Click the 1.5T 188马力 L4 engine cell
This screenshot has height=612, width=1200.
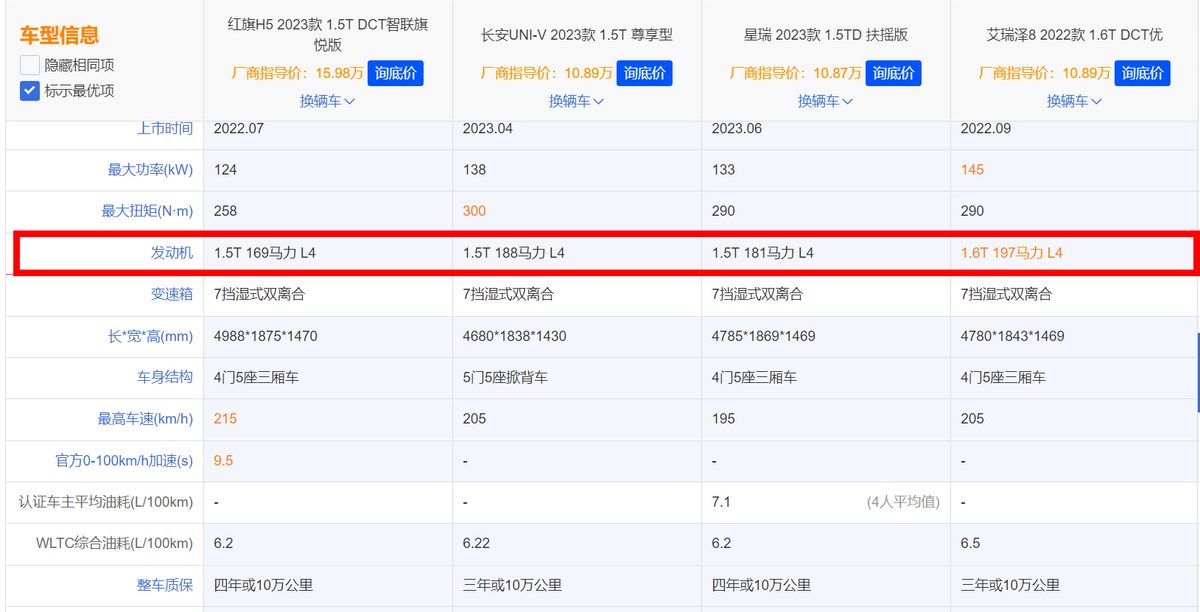pos(513,253)
